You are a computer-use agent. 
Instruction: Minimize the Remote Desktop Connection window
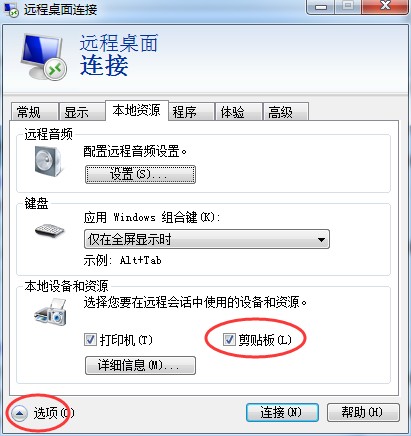coord(320,7)
